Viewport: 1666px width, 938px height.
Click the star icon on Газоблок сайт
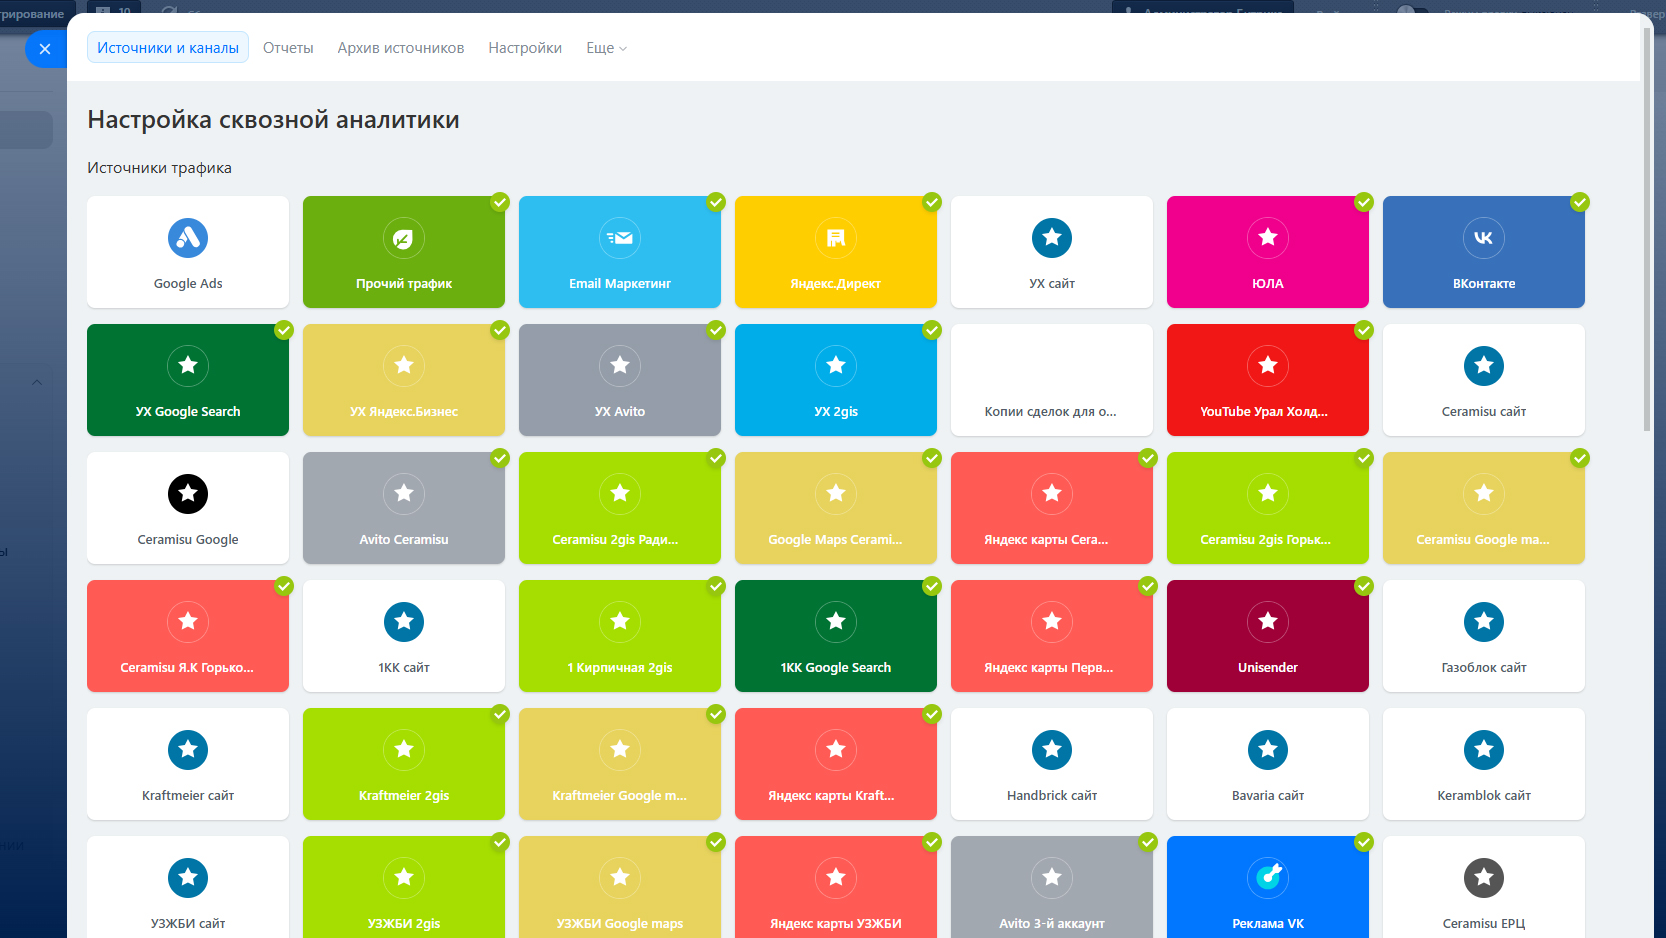click(x=1484, y=622)
